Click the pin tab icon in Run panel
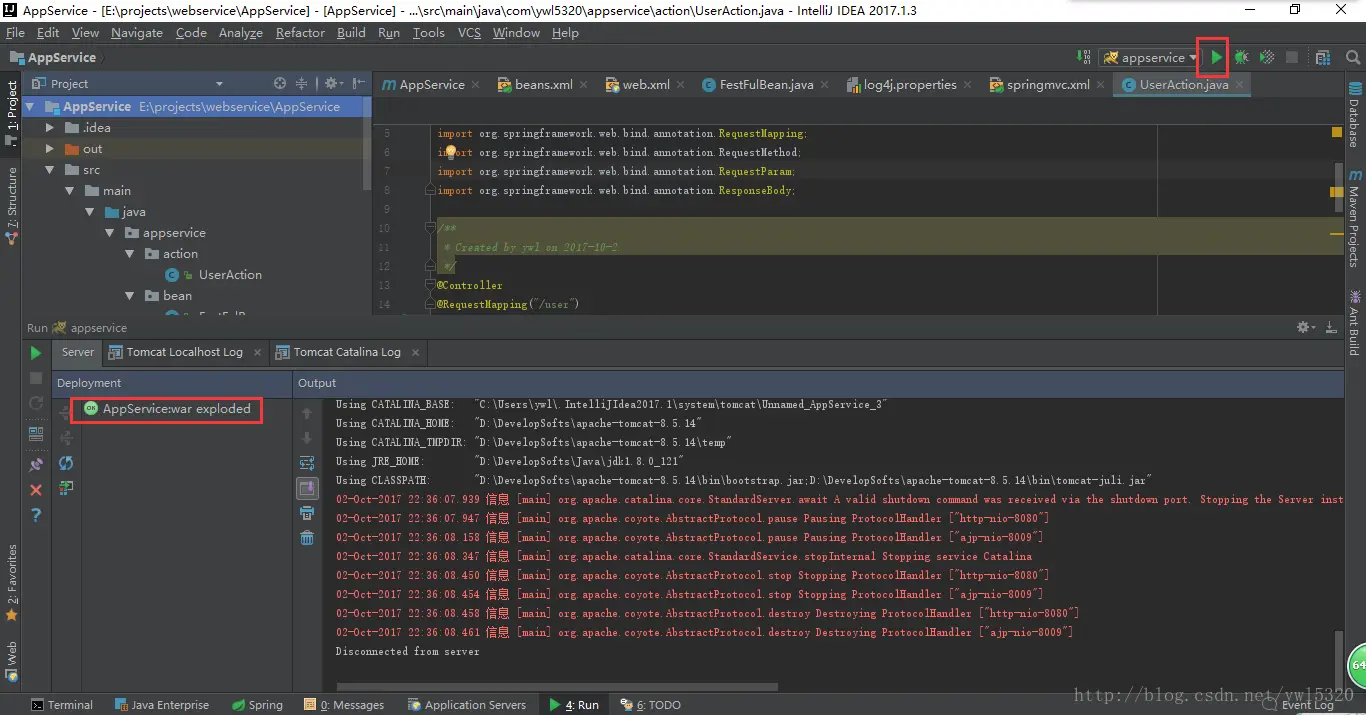The width and height of the screenshot is (1366, 715). click(x=36, y=465)
